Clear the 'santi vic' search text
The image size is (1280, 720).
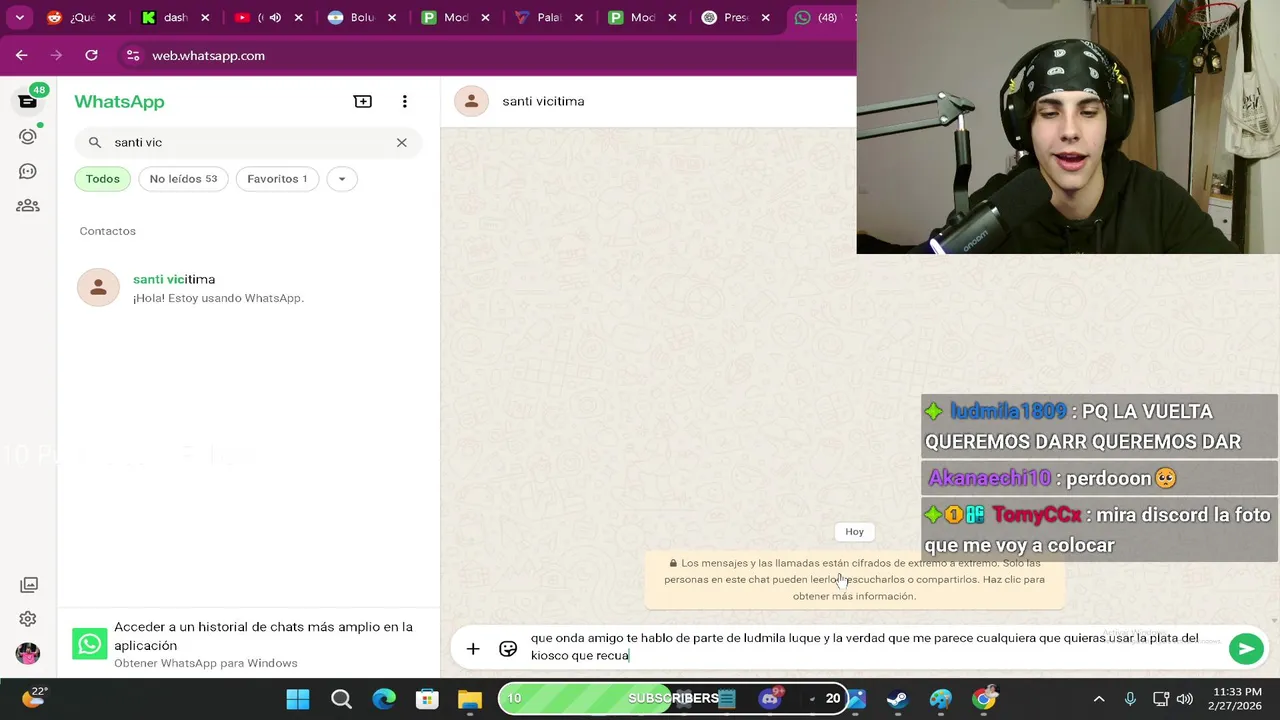tap(401, 142)
